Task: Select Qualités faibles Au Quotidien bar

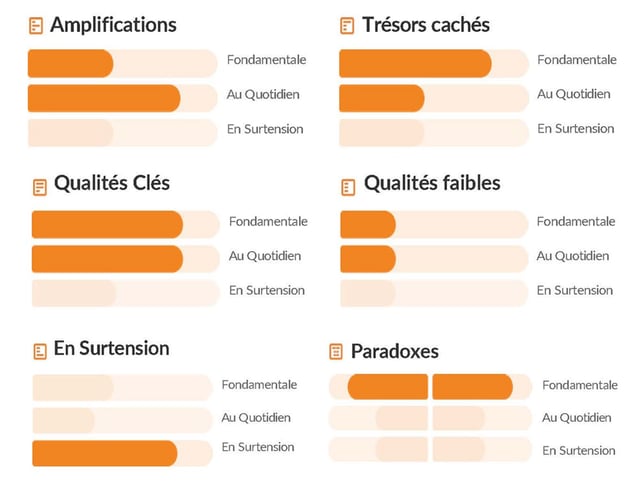Action: 434,259
